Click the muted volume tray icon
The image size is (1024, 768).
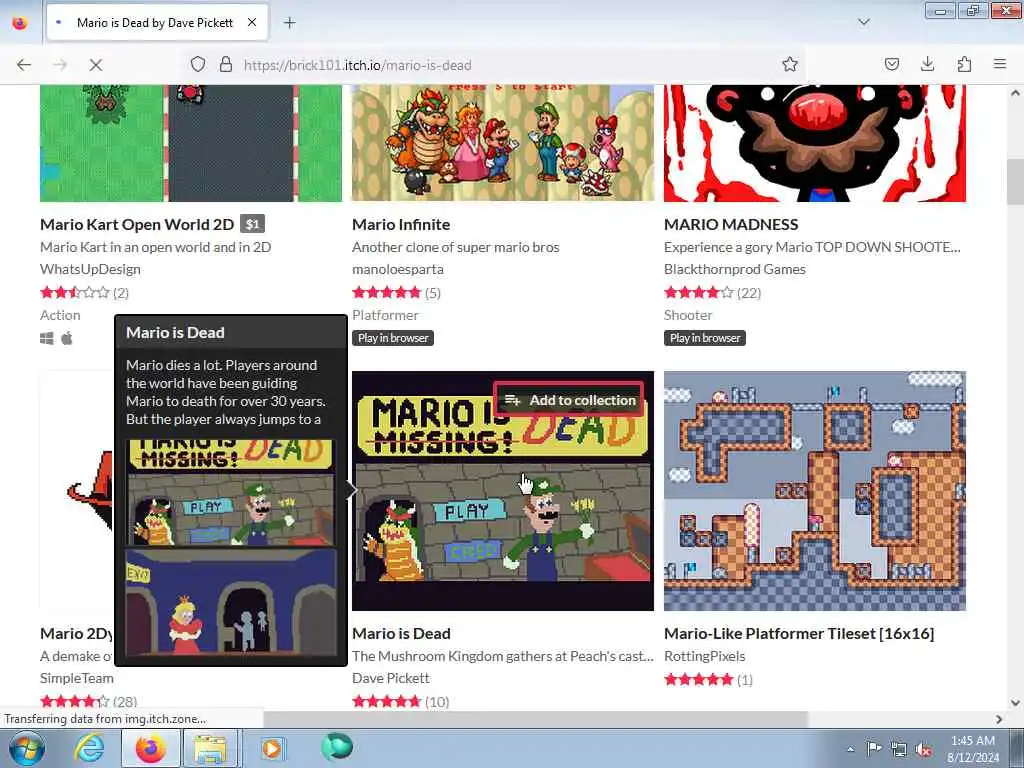coord(923,749)
